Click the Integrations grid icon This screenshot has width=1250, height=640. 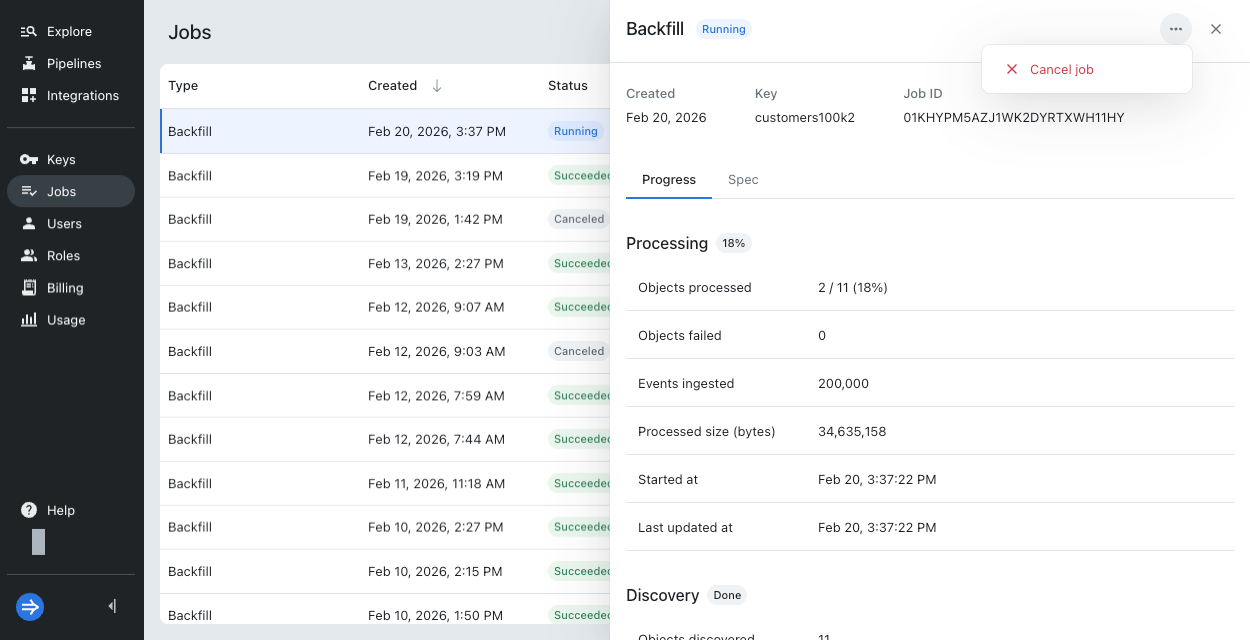click(29, 96)
